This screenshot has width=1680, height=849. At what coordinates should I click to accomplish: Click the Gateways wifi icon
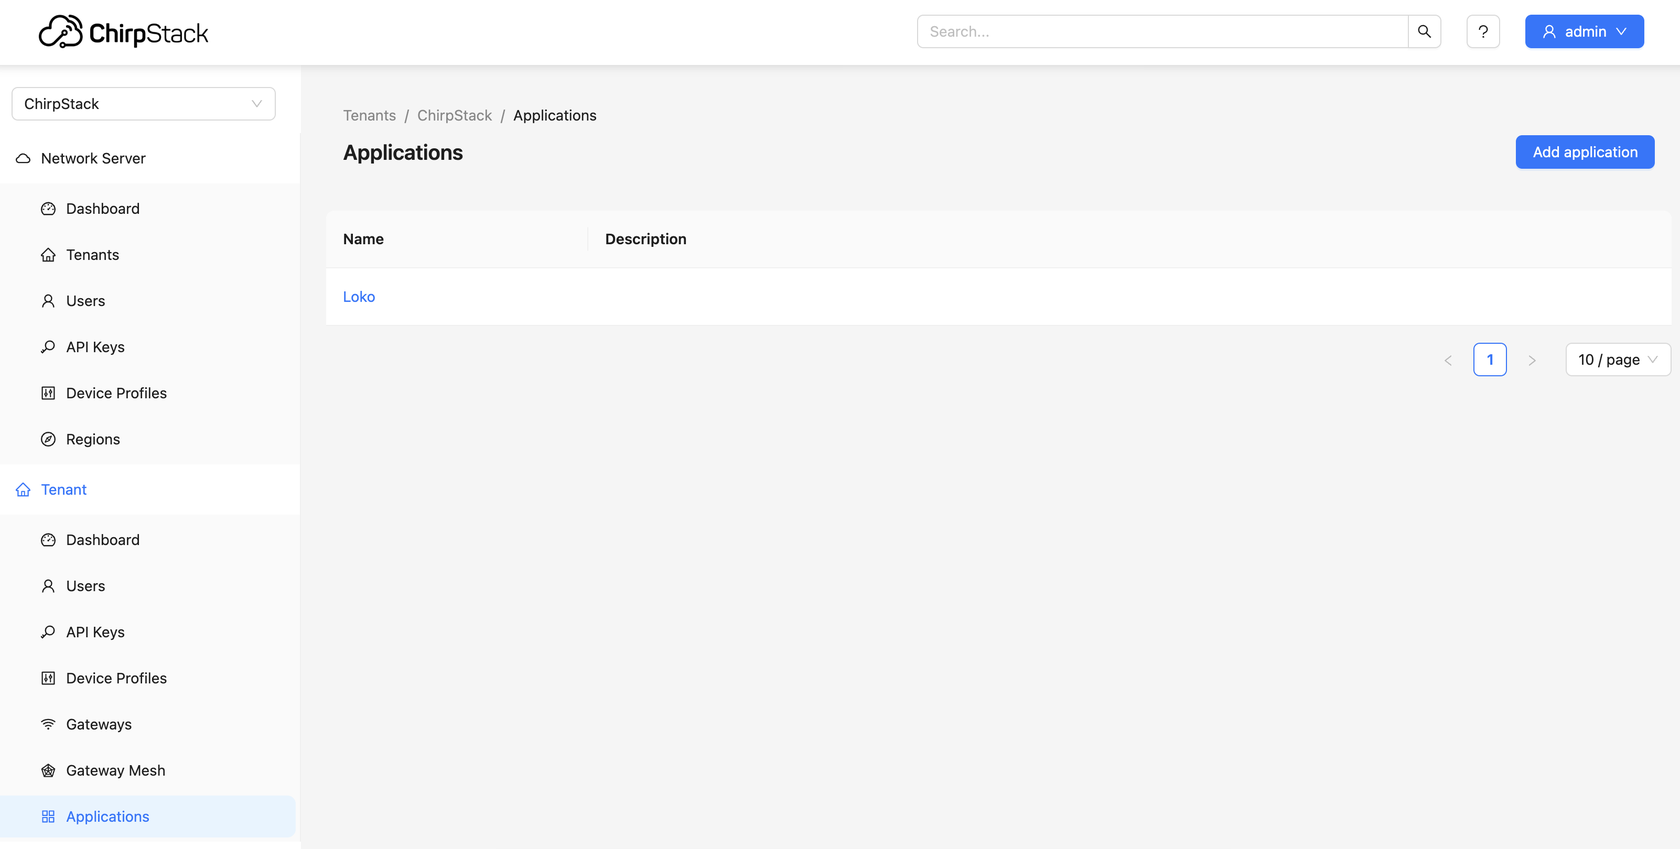48,724
